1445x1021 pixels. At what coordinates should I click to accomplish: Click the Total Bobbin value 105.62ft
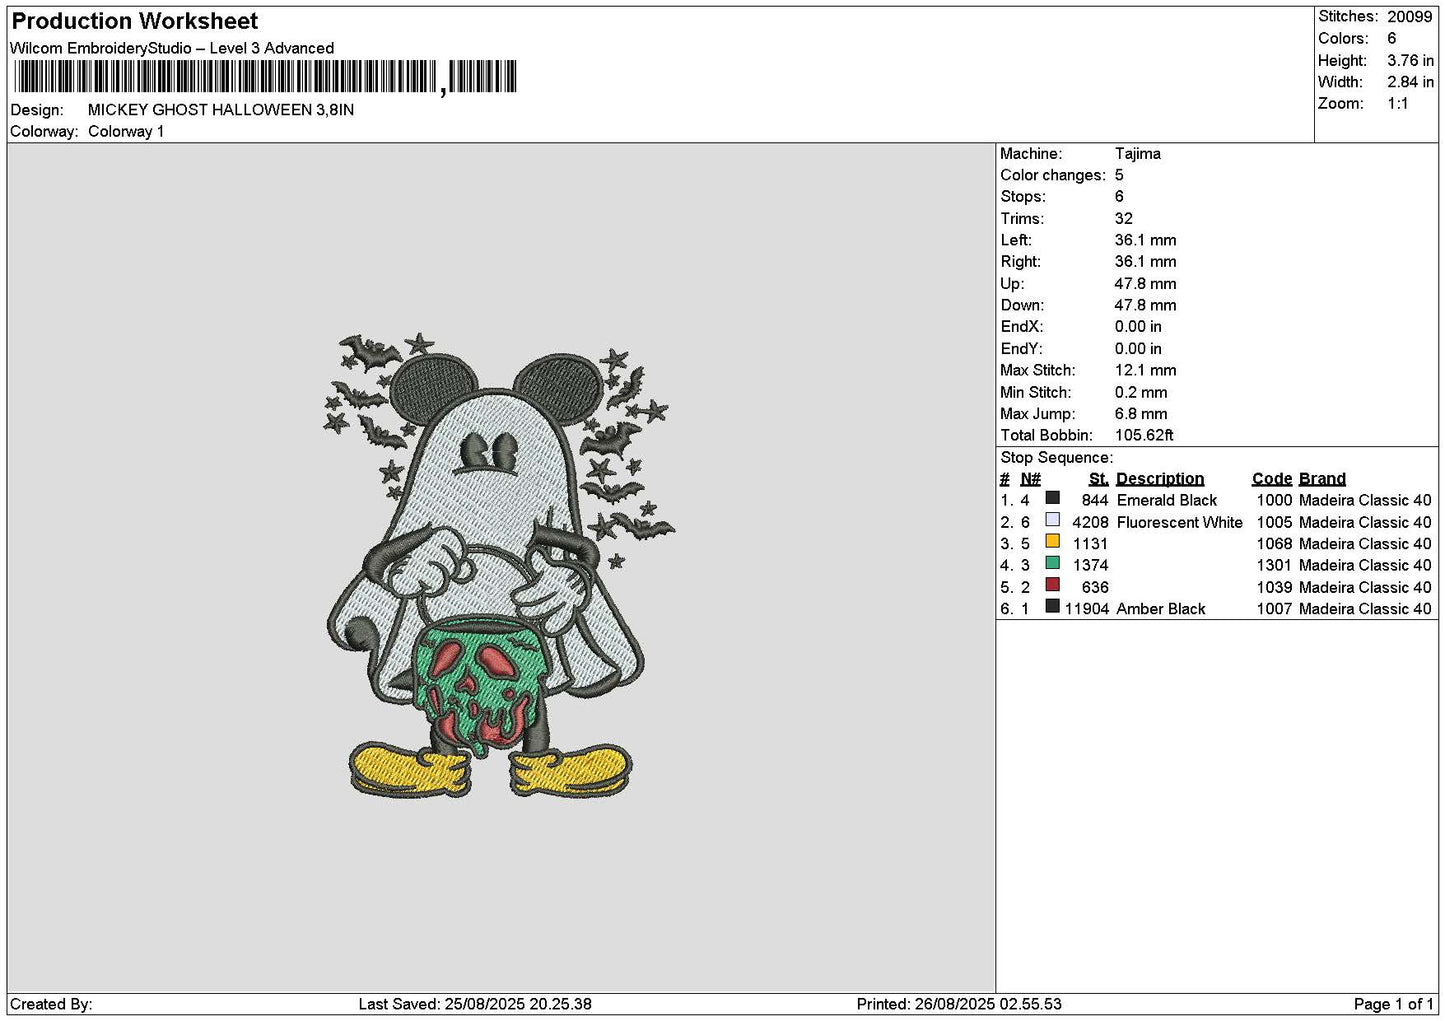tap(1145, 436)
